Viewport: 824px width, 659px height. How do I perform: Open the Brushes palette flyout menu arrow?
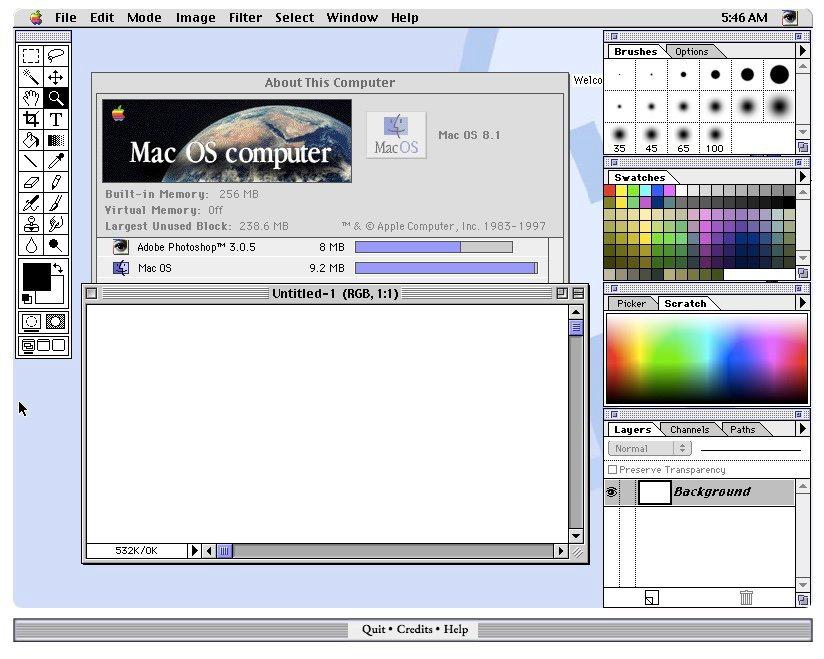pyautogui.click(x=802, y=51)
